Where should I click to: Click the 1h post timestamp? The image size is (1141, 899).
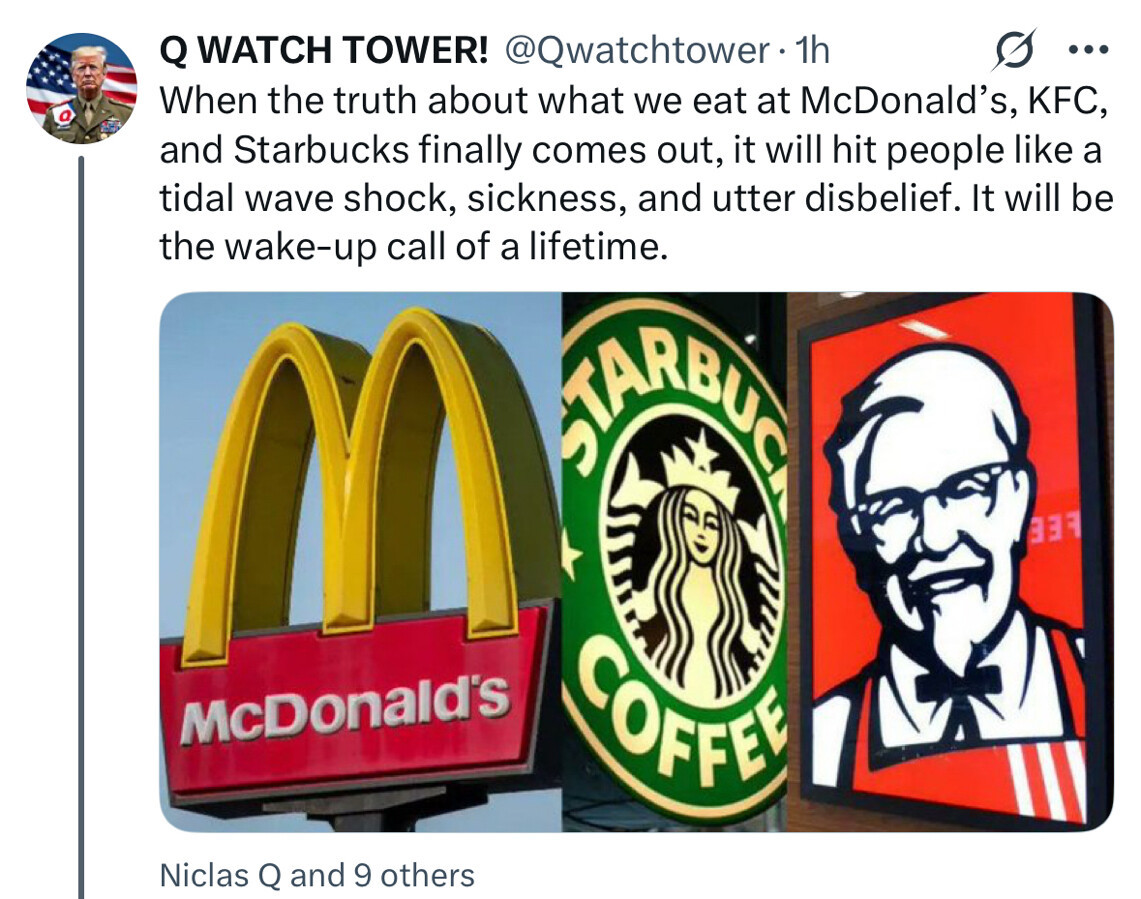[x=813, y=50]
